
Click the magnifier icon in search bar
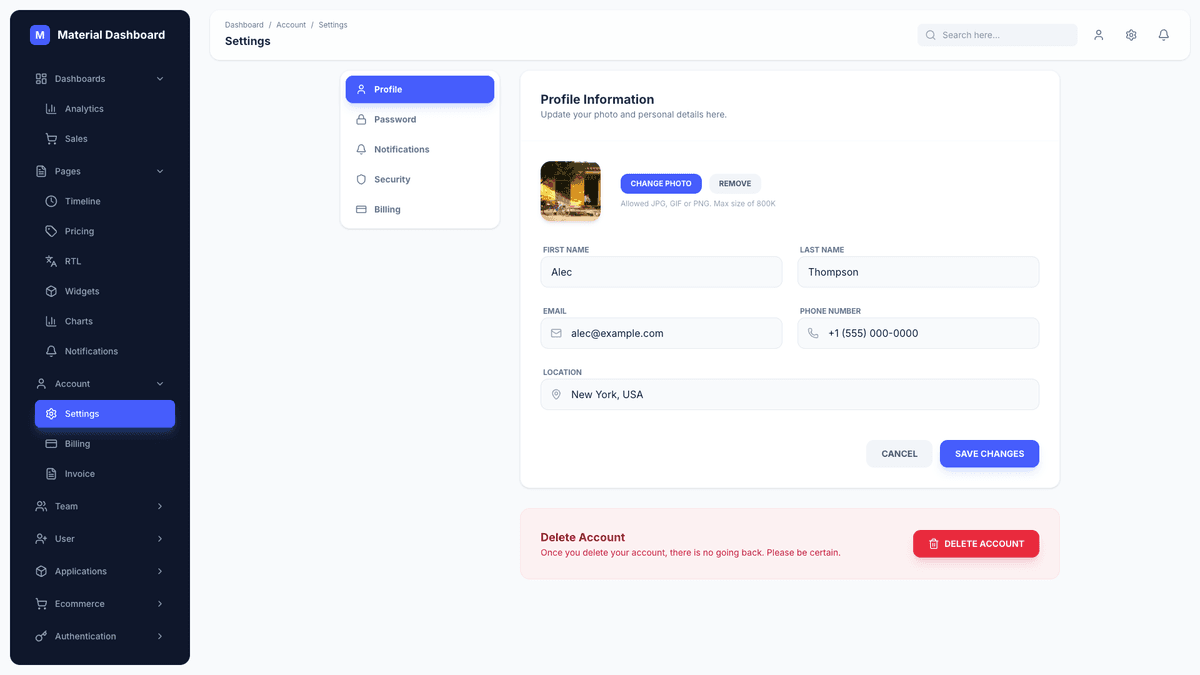point(930,35)
